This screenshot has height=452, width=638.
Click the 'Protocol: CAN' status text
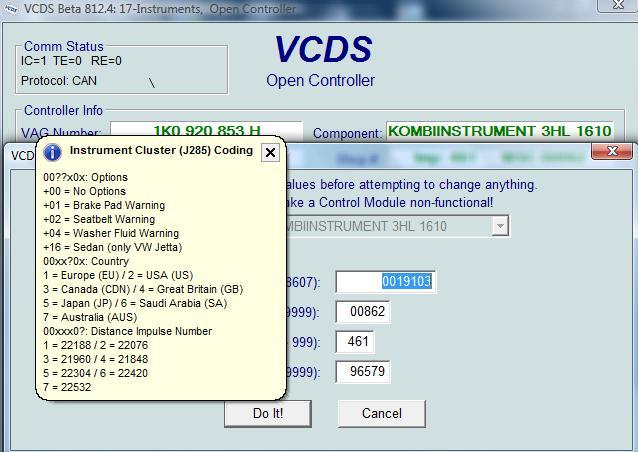point(59,81)
